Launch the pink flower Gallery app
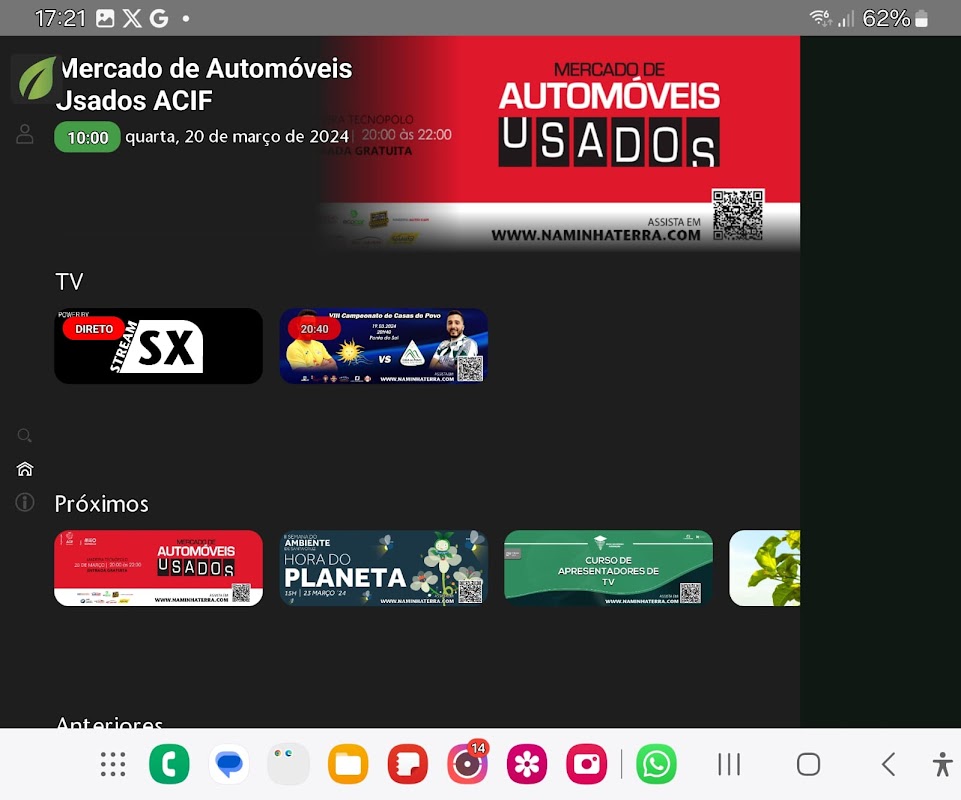961x800 pixels. tap(527, 764)
